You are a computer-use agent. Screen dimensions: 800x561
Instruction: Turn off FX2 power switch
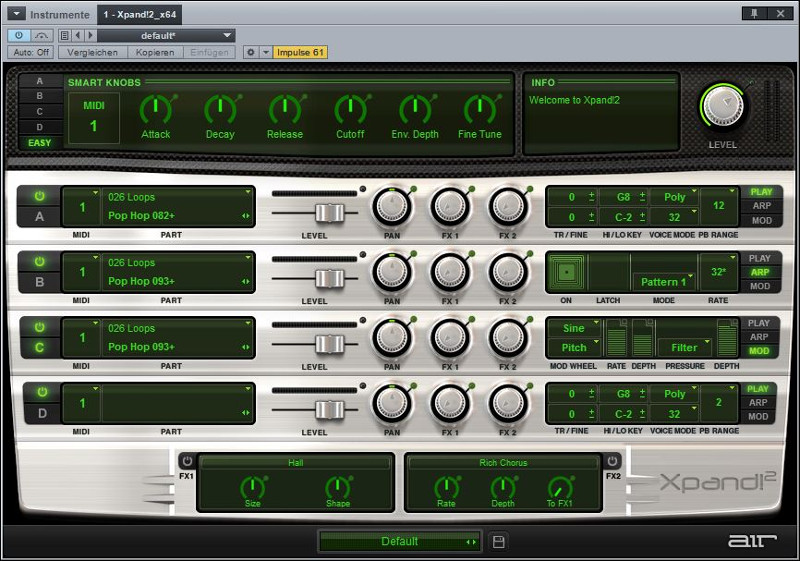tap(612, 461)
